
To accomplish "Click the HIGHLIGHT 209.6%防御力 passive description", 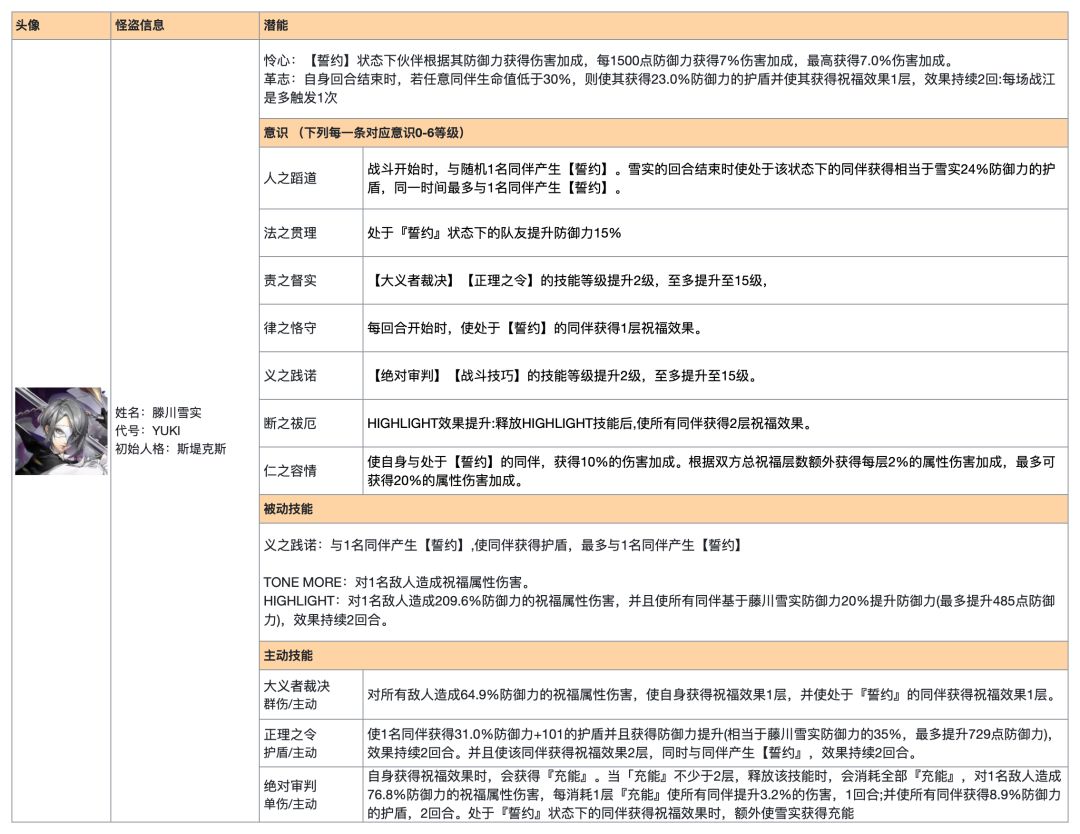I will pyautogui.click(x=659, y=610).
